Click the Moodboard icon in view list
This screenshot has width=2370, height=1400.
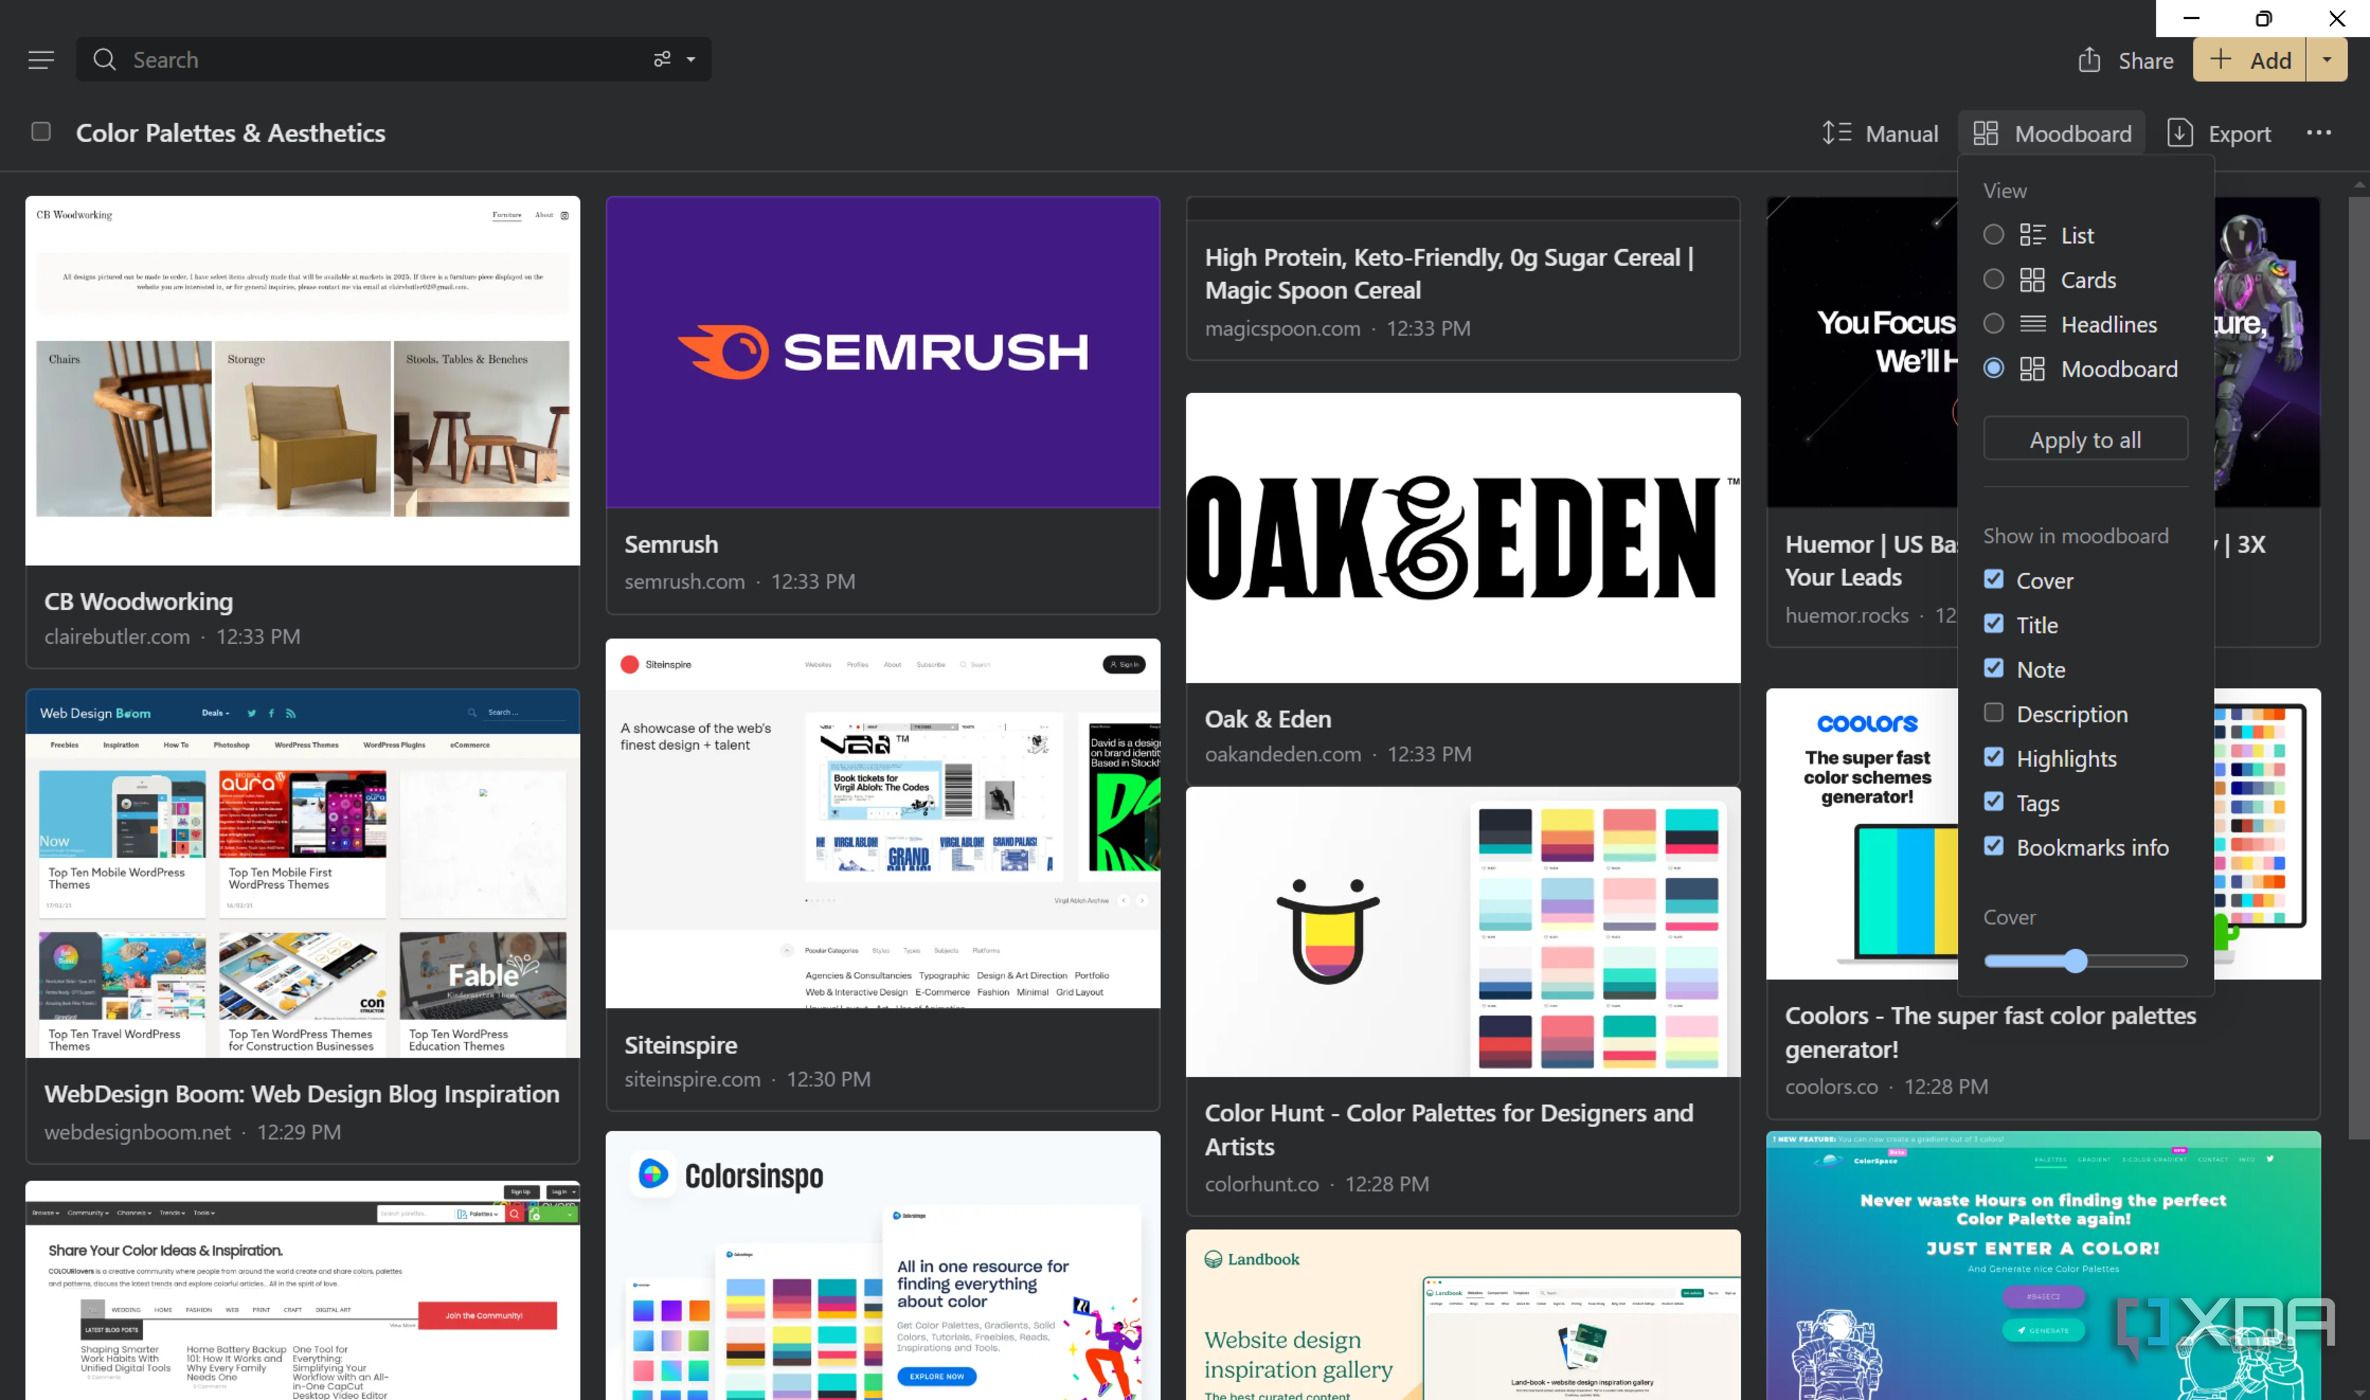[x=2033, y=369]
